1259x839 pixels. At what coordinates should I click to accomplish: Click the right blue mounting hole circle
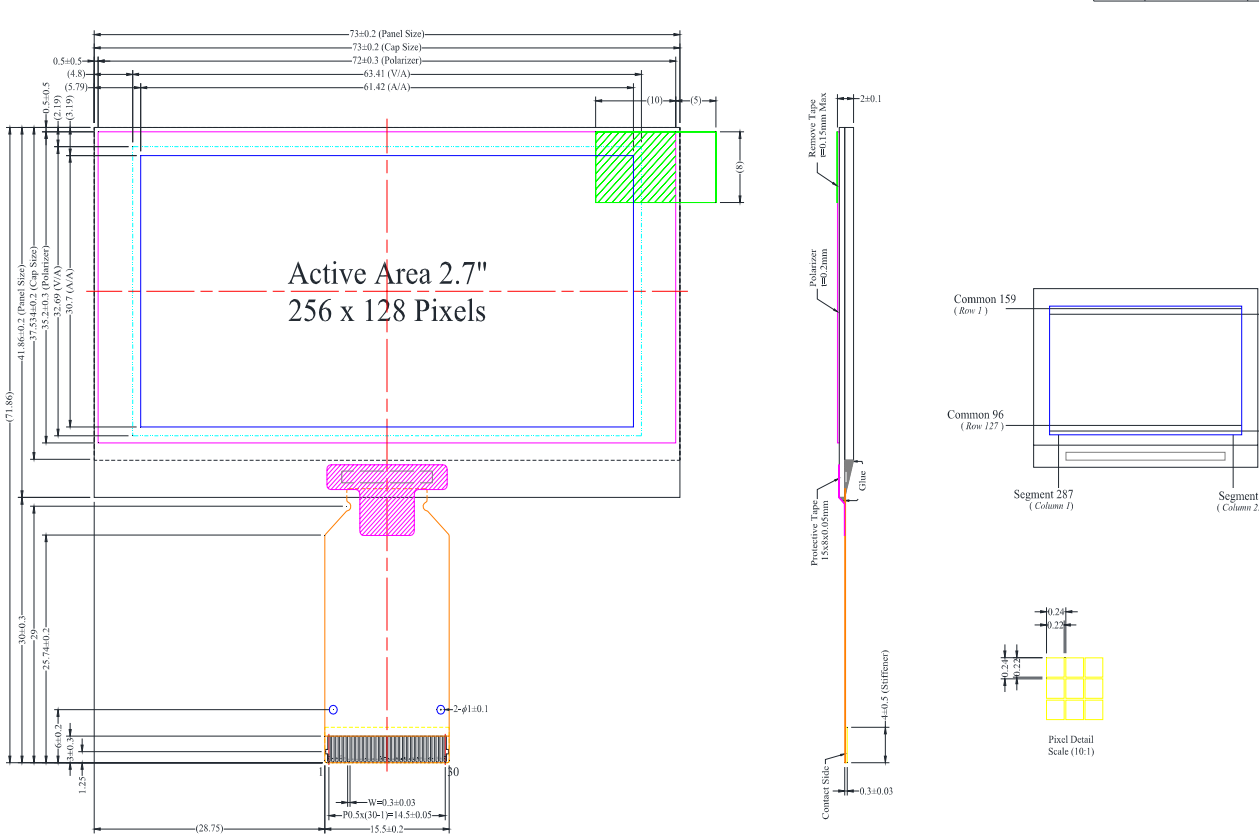click(440, 709)
